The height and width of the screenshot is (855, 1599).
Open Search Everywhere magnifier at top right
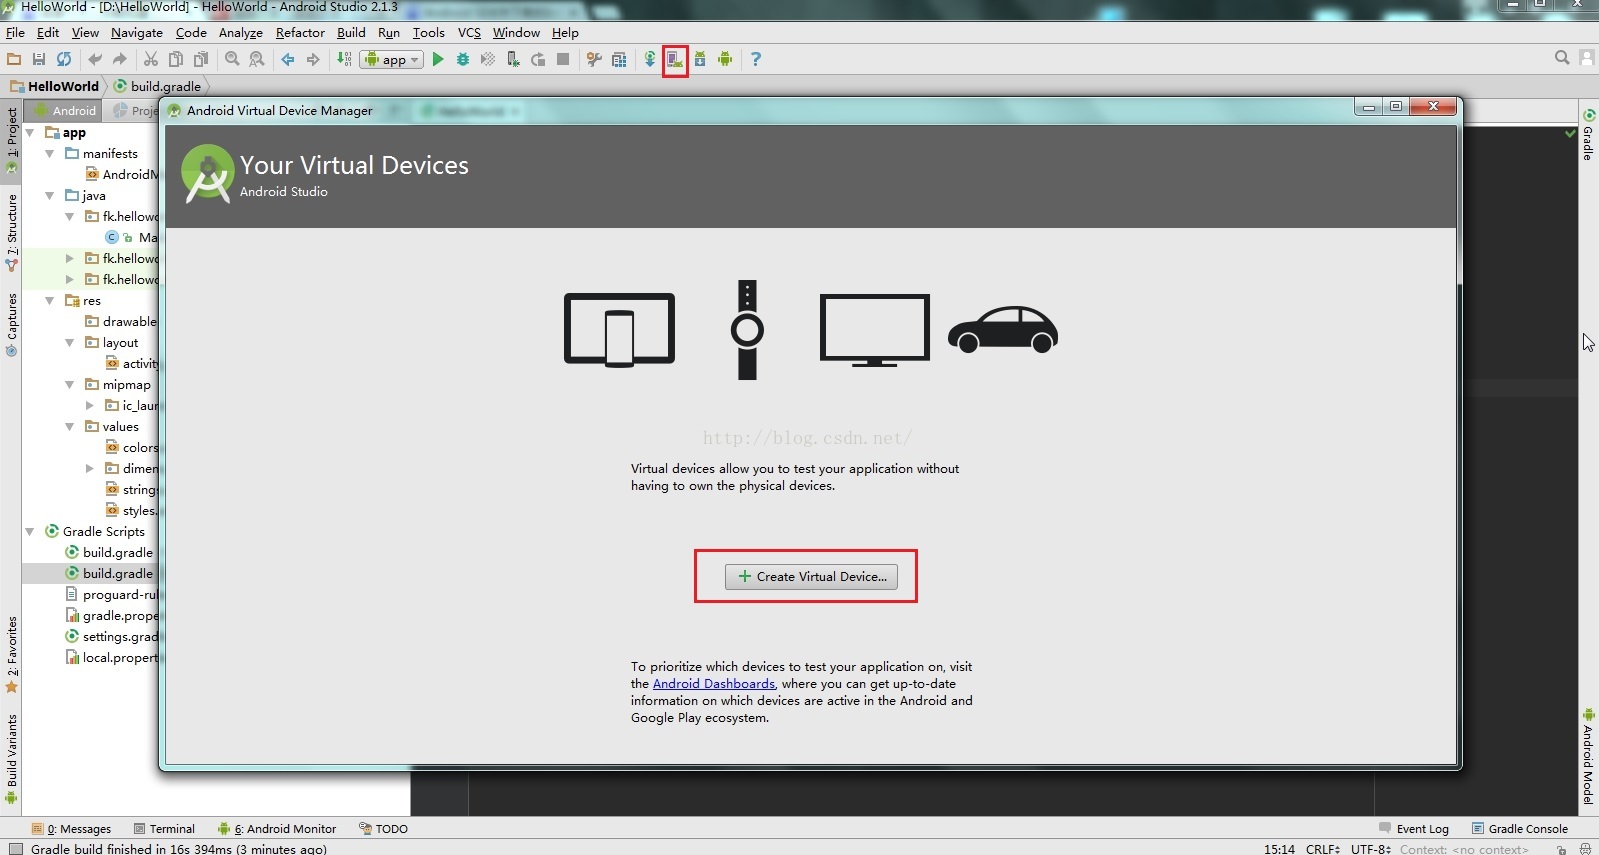(x=1562, y=58)
